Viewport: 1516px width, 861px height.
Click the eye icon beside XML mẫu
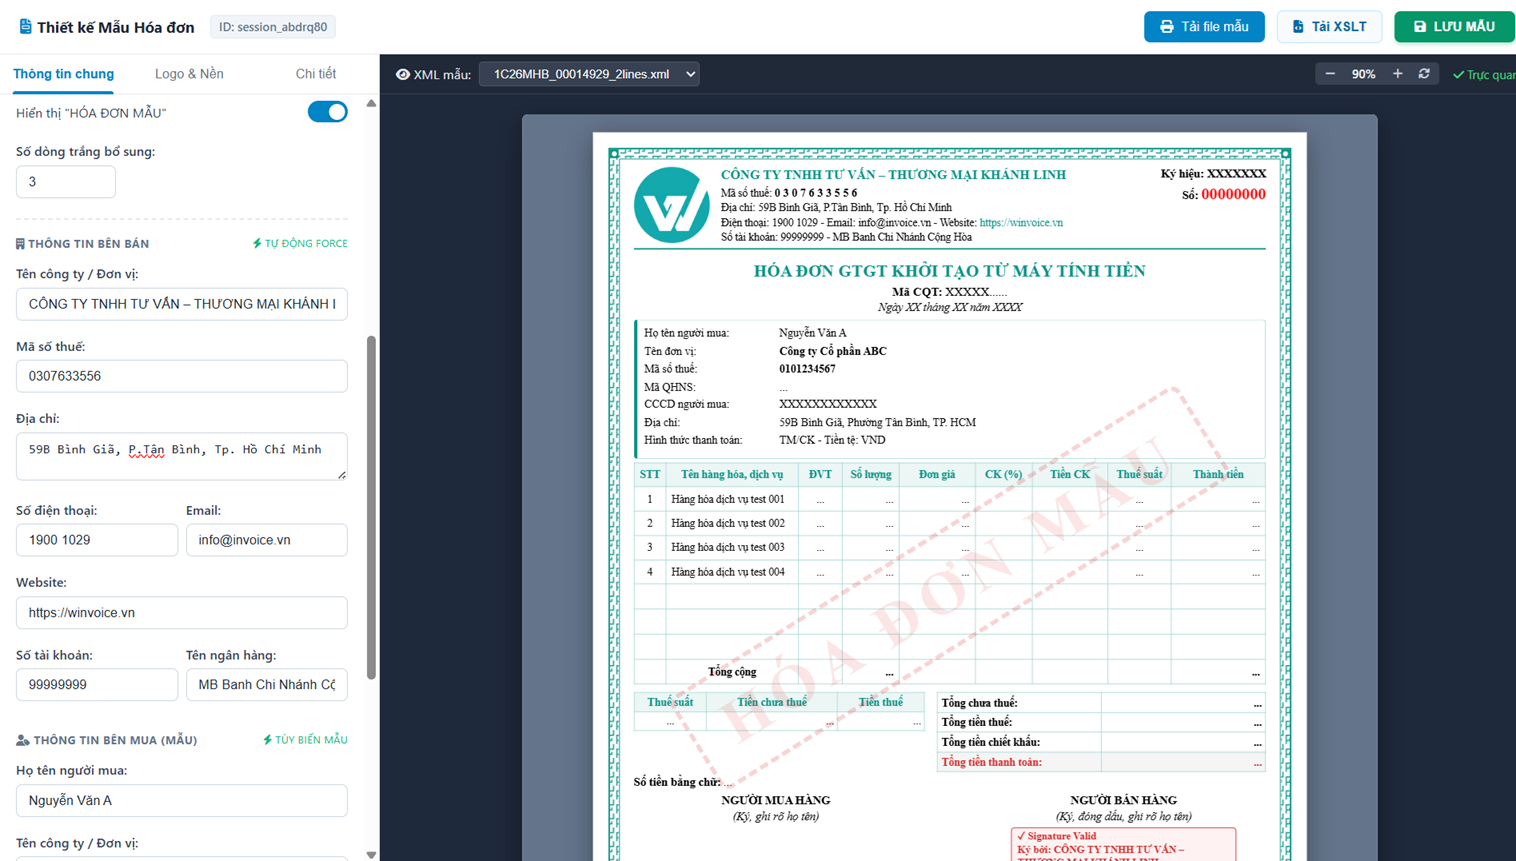click(x=403, y=74)
